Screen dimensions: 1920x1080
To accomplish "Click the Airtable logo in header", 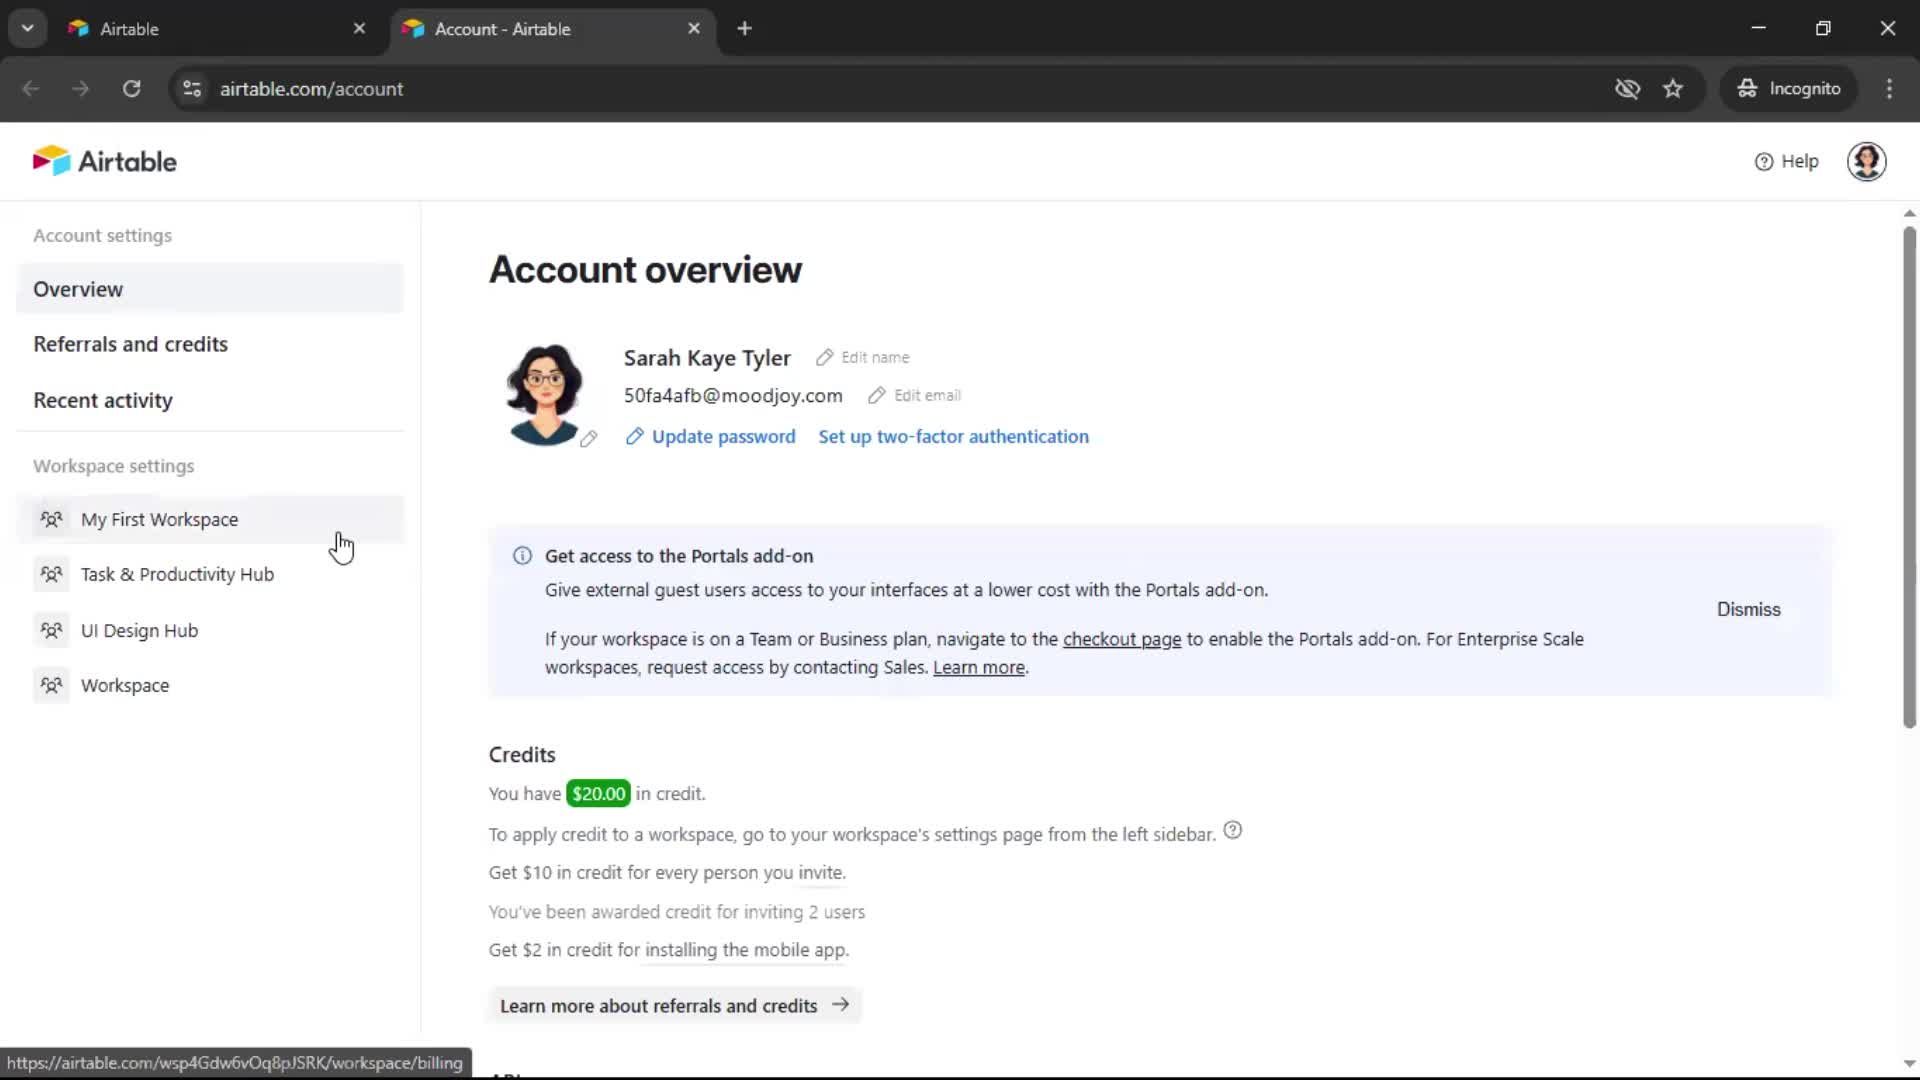I will (105, 161).
